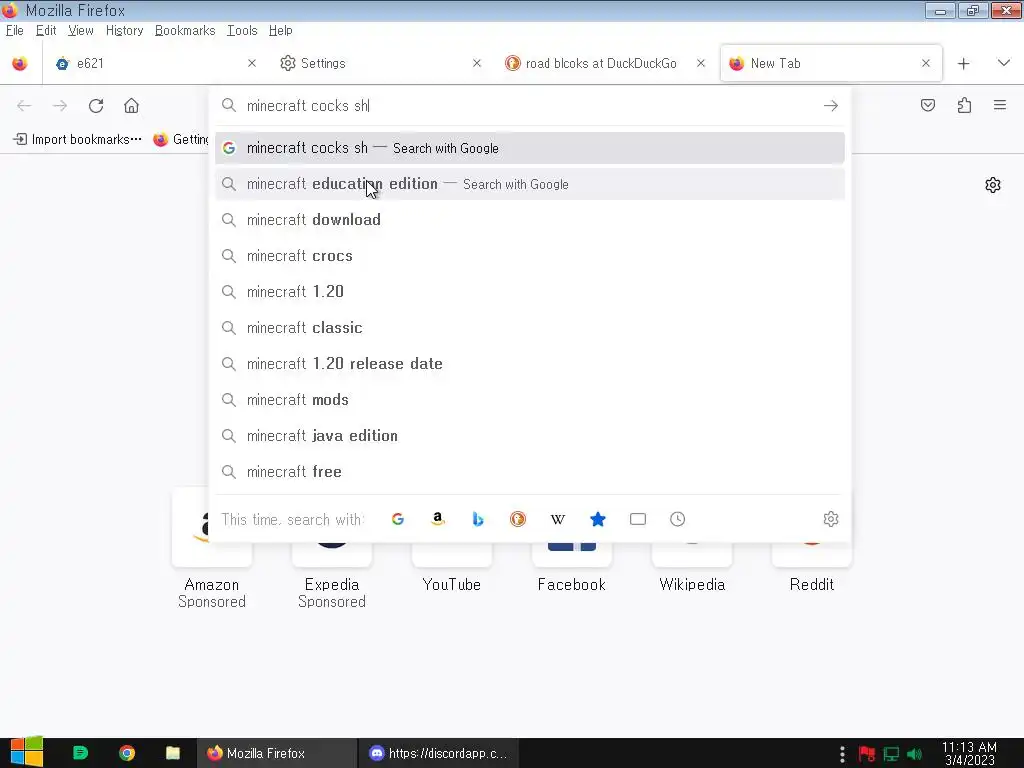Close the road blcoks at DuckDuckGo tab
The height and width of the screenshot is (768, 1024).
tap(701, 63)
